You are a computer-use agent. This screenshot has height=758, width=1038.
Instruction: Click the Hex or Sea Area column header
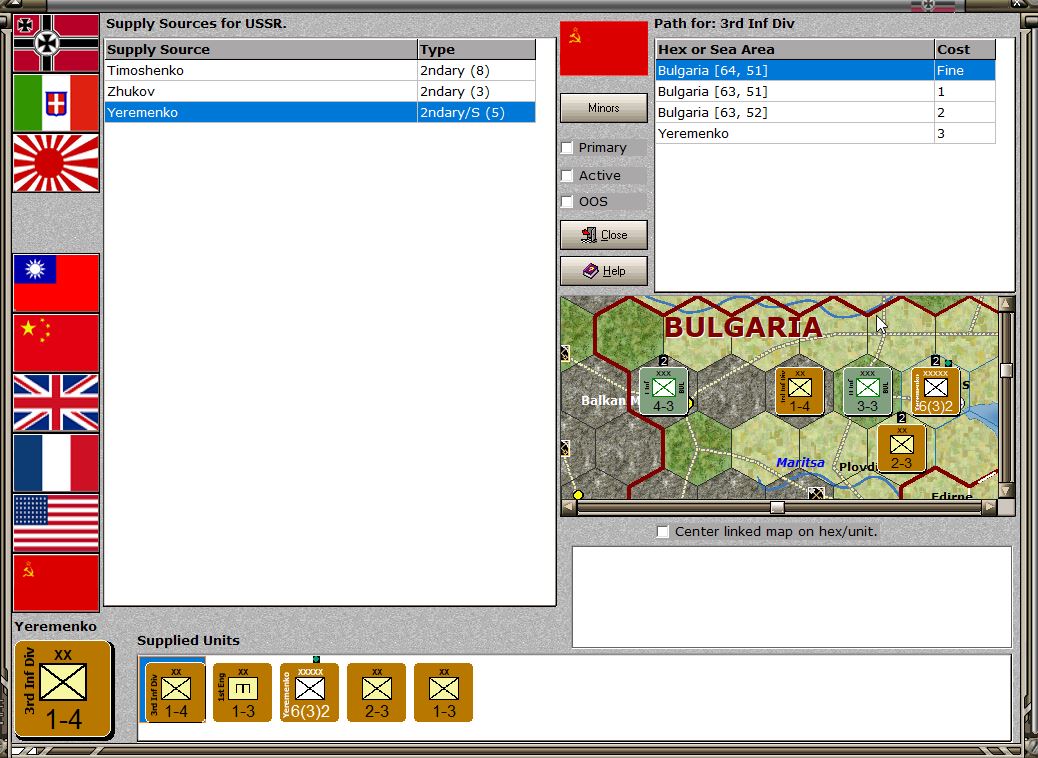(x=794, y=50)
